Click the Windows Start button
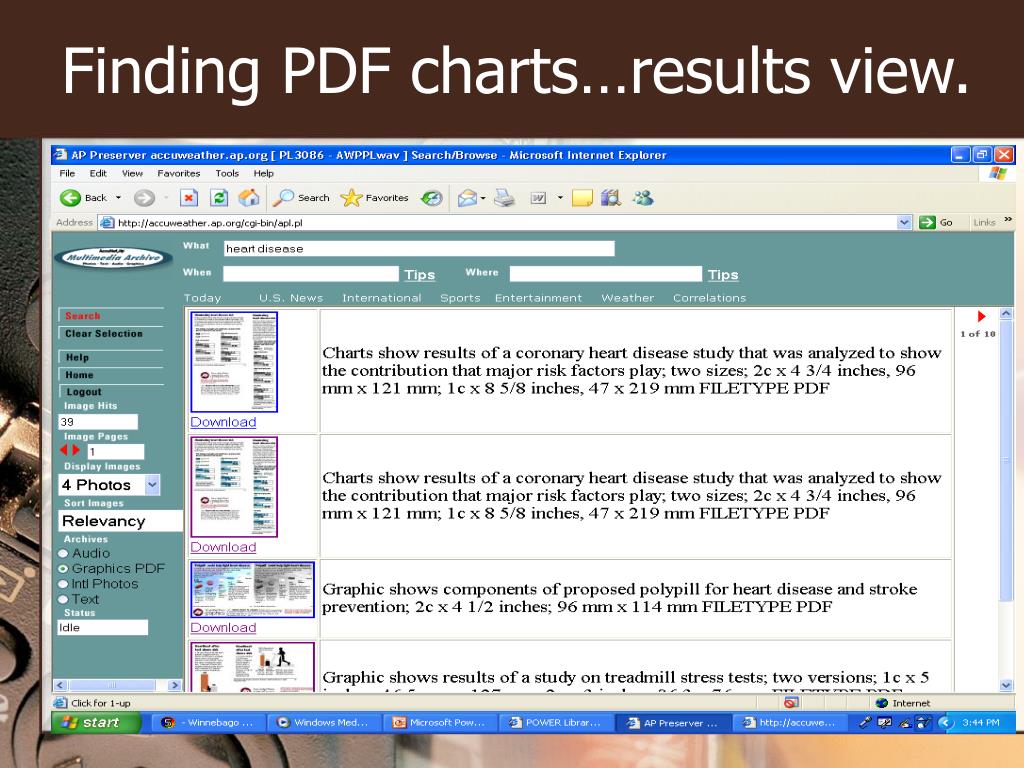The width and height of the screenshot is (1024, 768). pyautogui.click(x=97, y=722)
